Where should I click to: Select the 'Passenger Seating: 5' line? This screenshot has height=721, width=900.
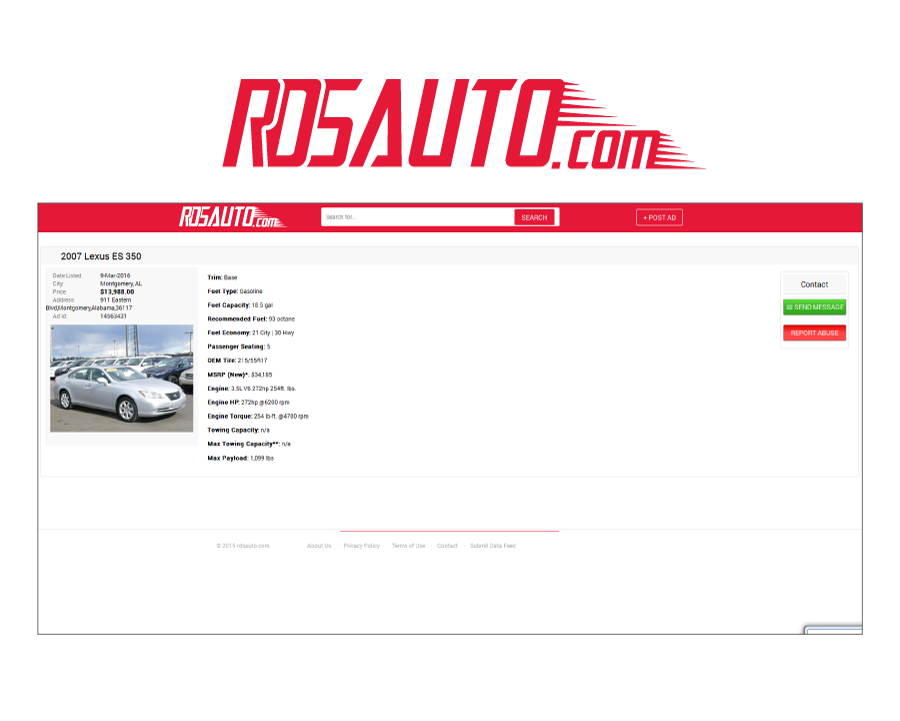pos(239,347)
